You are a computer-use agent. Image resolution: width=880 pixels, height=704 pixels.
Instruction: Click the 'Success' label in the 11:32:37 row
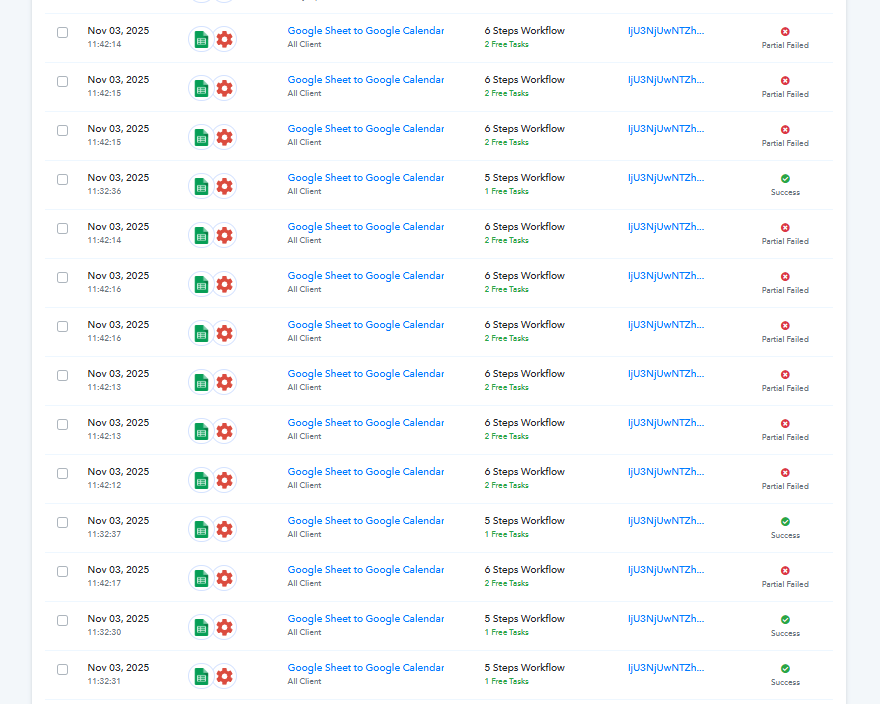click(785, 536)
